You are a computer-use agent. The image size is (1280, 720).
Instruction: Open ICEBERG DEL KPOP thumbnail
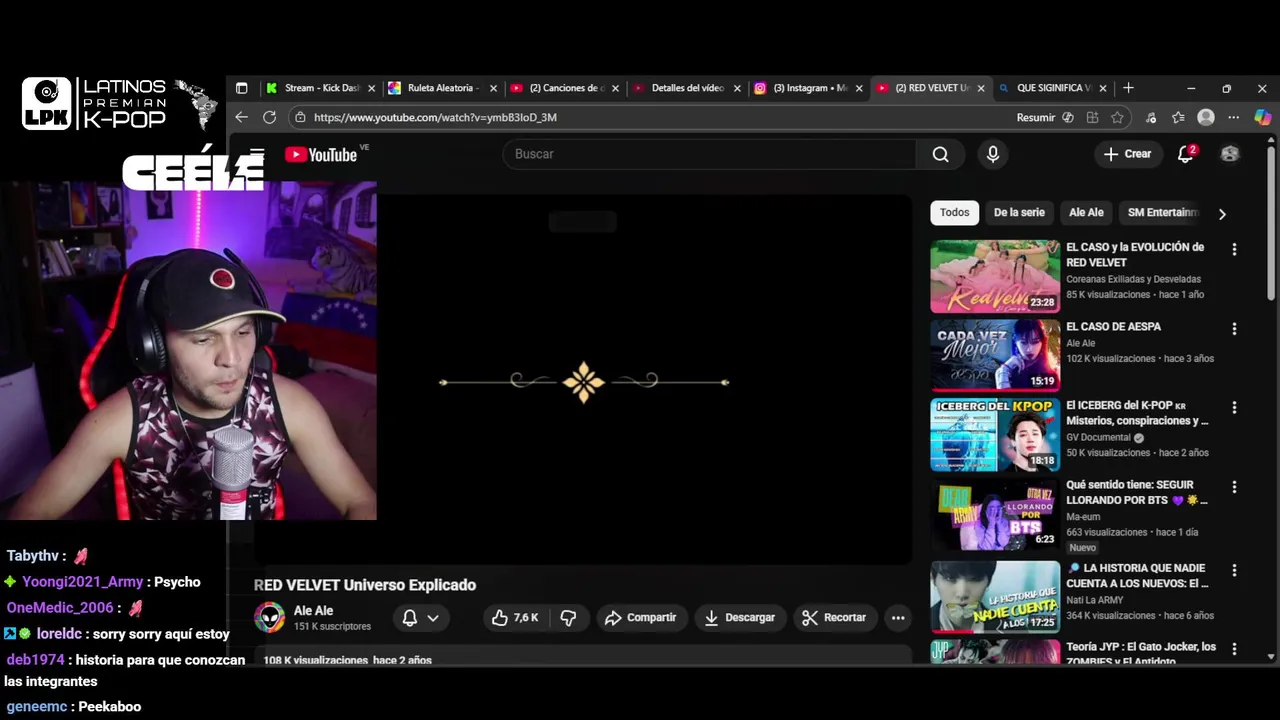click(x=995, y=435)
